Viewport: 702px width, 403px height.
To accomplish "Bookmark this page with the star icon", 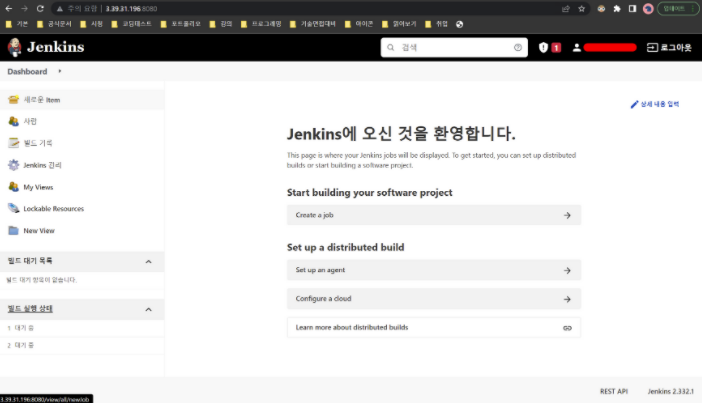I will [582, 9].
